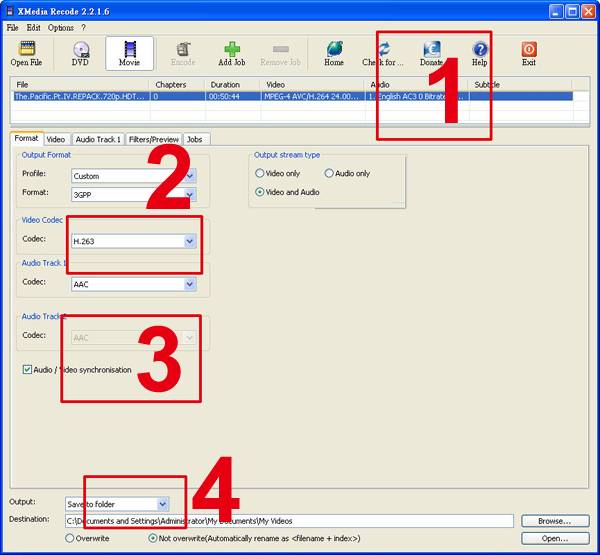Click the Subtitle column header
The height and width of the screenshot is (555, 600).
pyautogui.click(x=520, y=85)
